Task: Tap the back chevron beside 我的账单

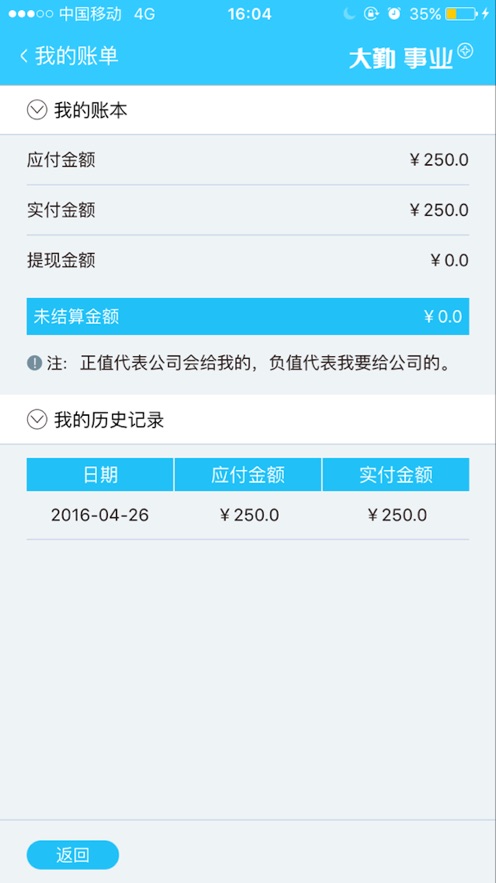Action: click(x=24, y=56)
